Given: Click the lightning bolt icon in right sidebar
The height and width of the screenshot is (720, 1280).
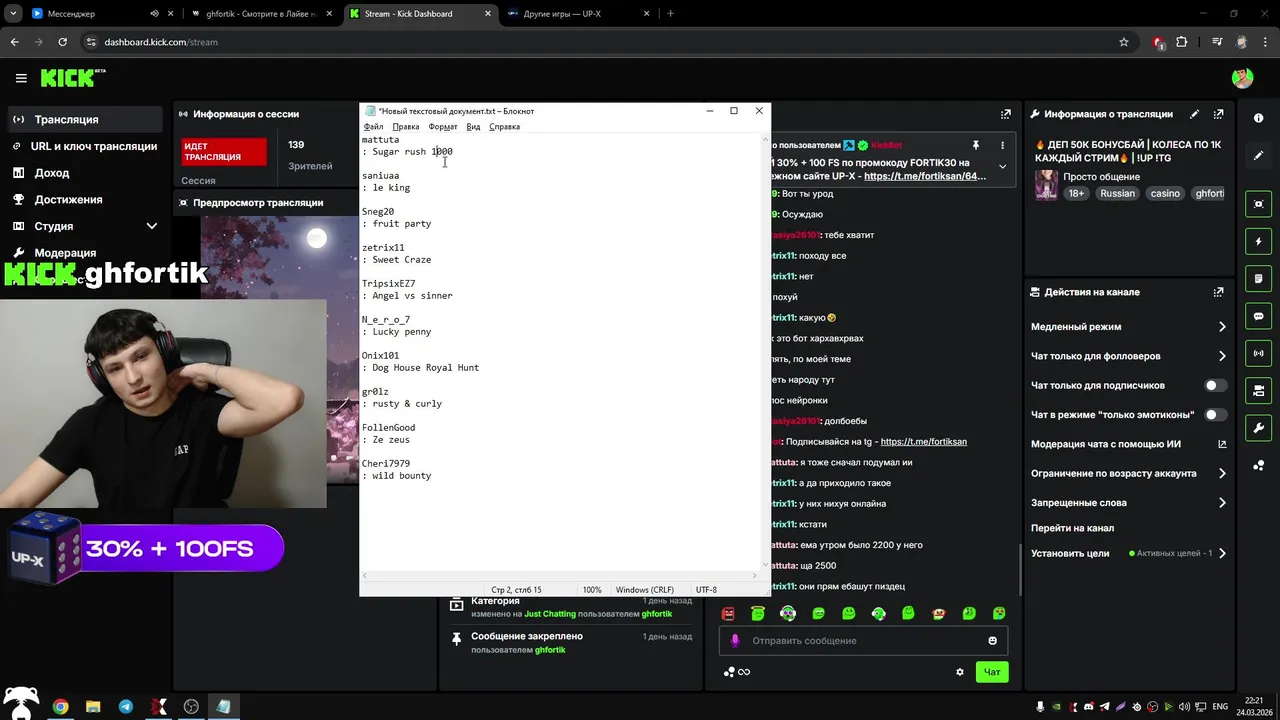Looking at the screenshot, I should tap(1258, 242).
